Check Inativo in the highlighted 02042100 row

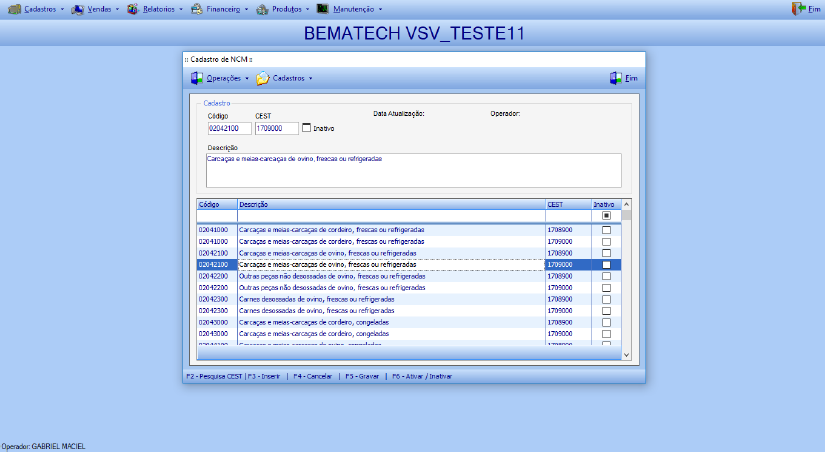(x=606, y=265)
